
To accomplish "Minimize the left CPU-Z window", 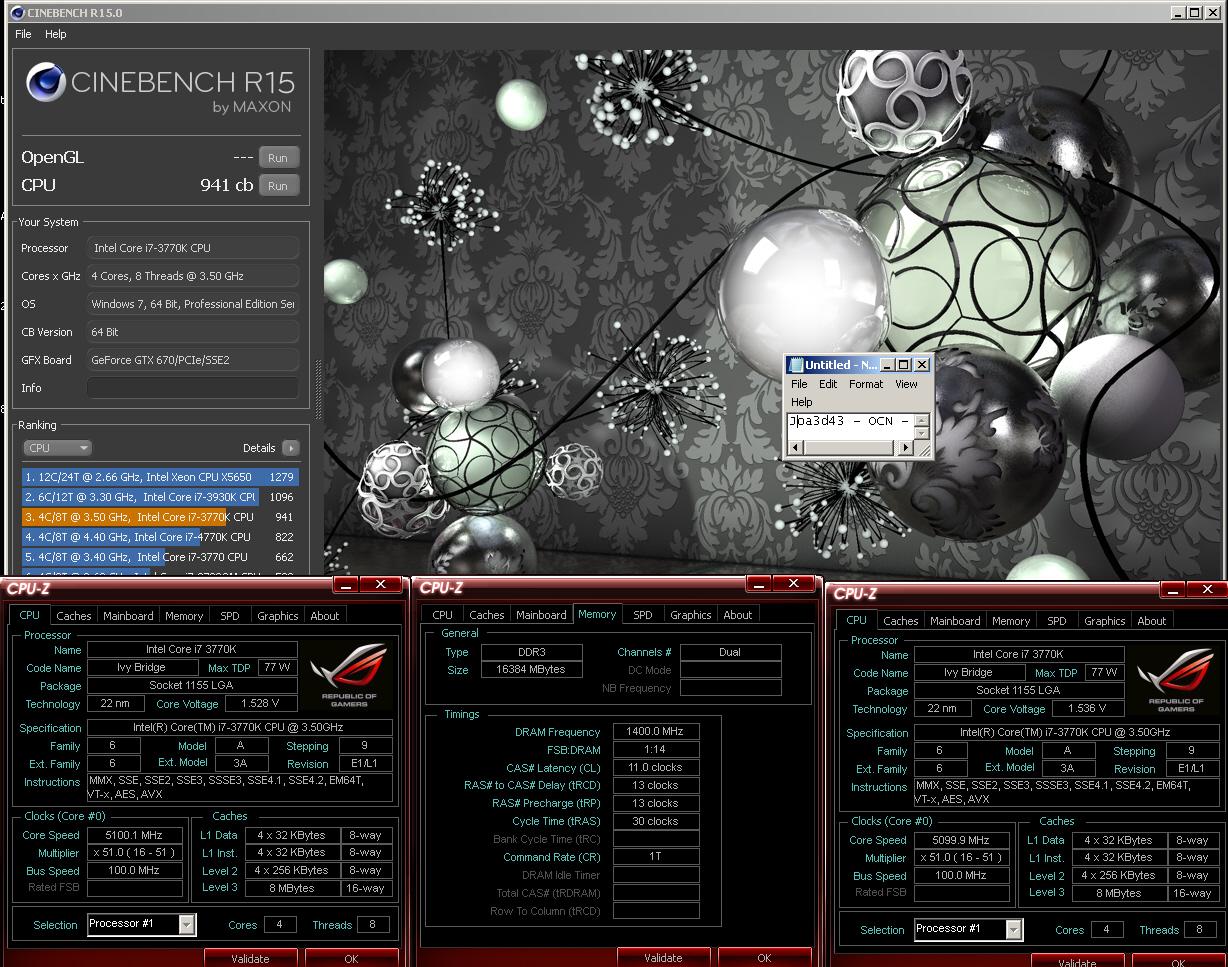I will pos(344,584).
